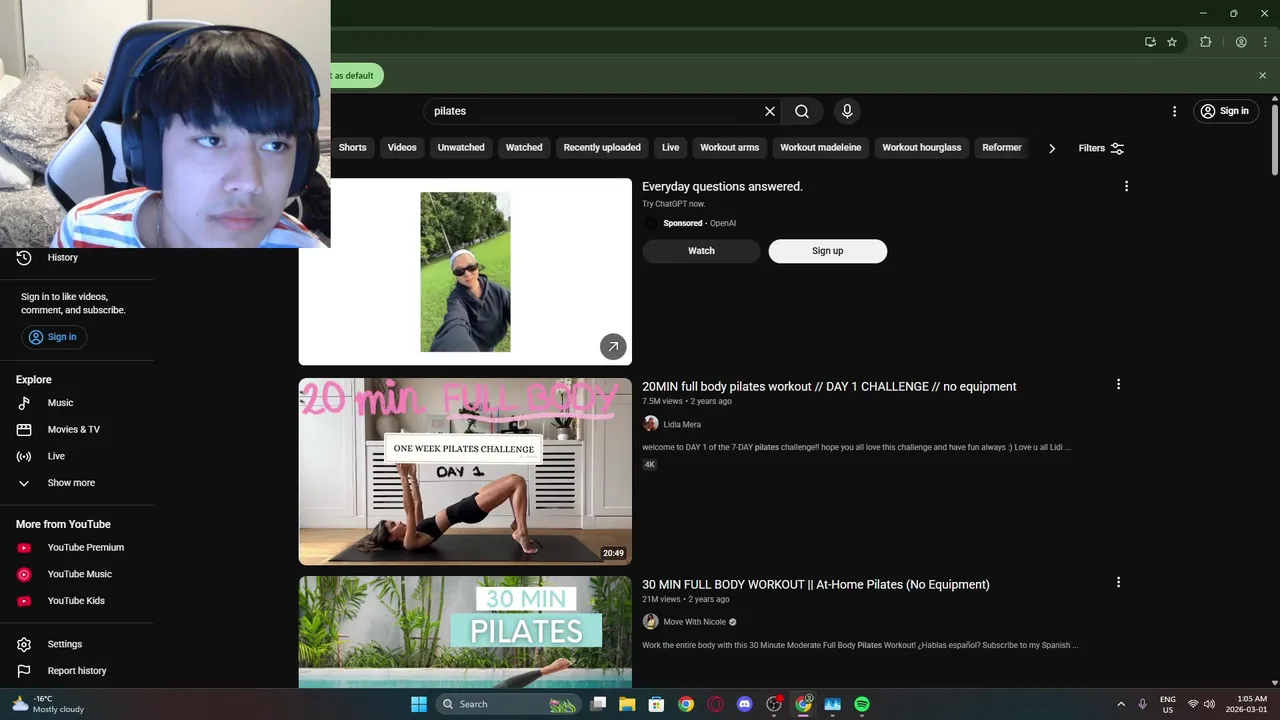Click install/cast icon in address bar
The height and width of the screenshot is (720, 1280).
tap(1150, 42)
